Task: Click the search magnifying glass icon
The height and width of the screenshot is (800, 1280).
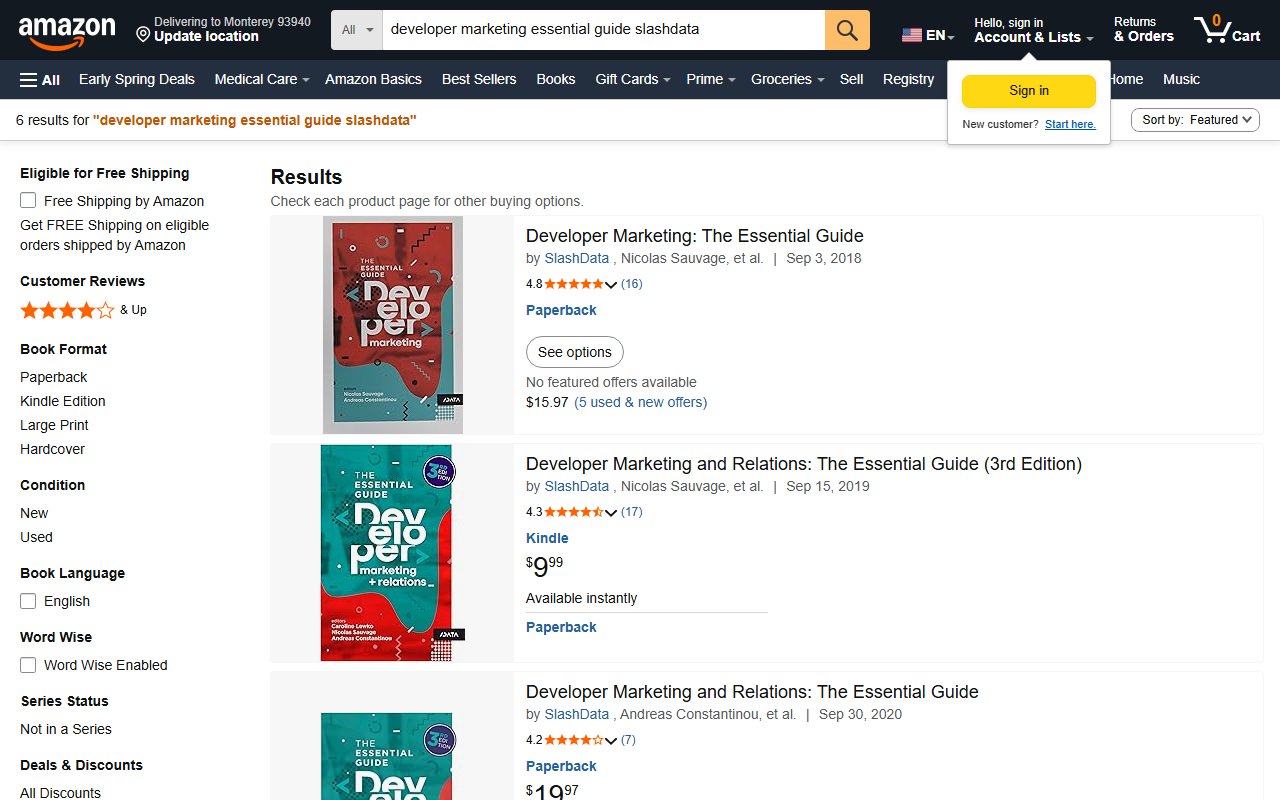Action: click(x=846, y=30)
